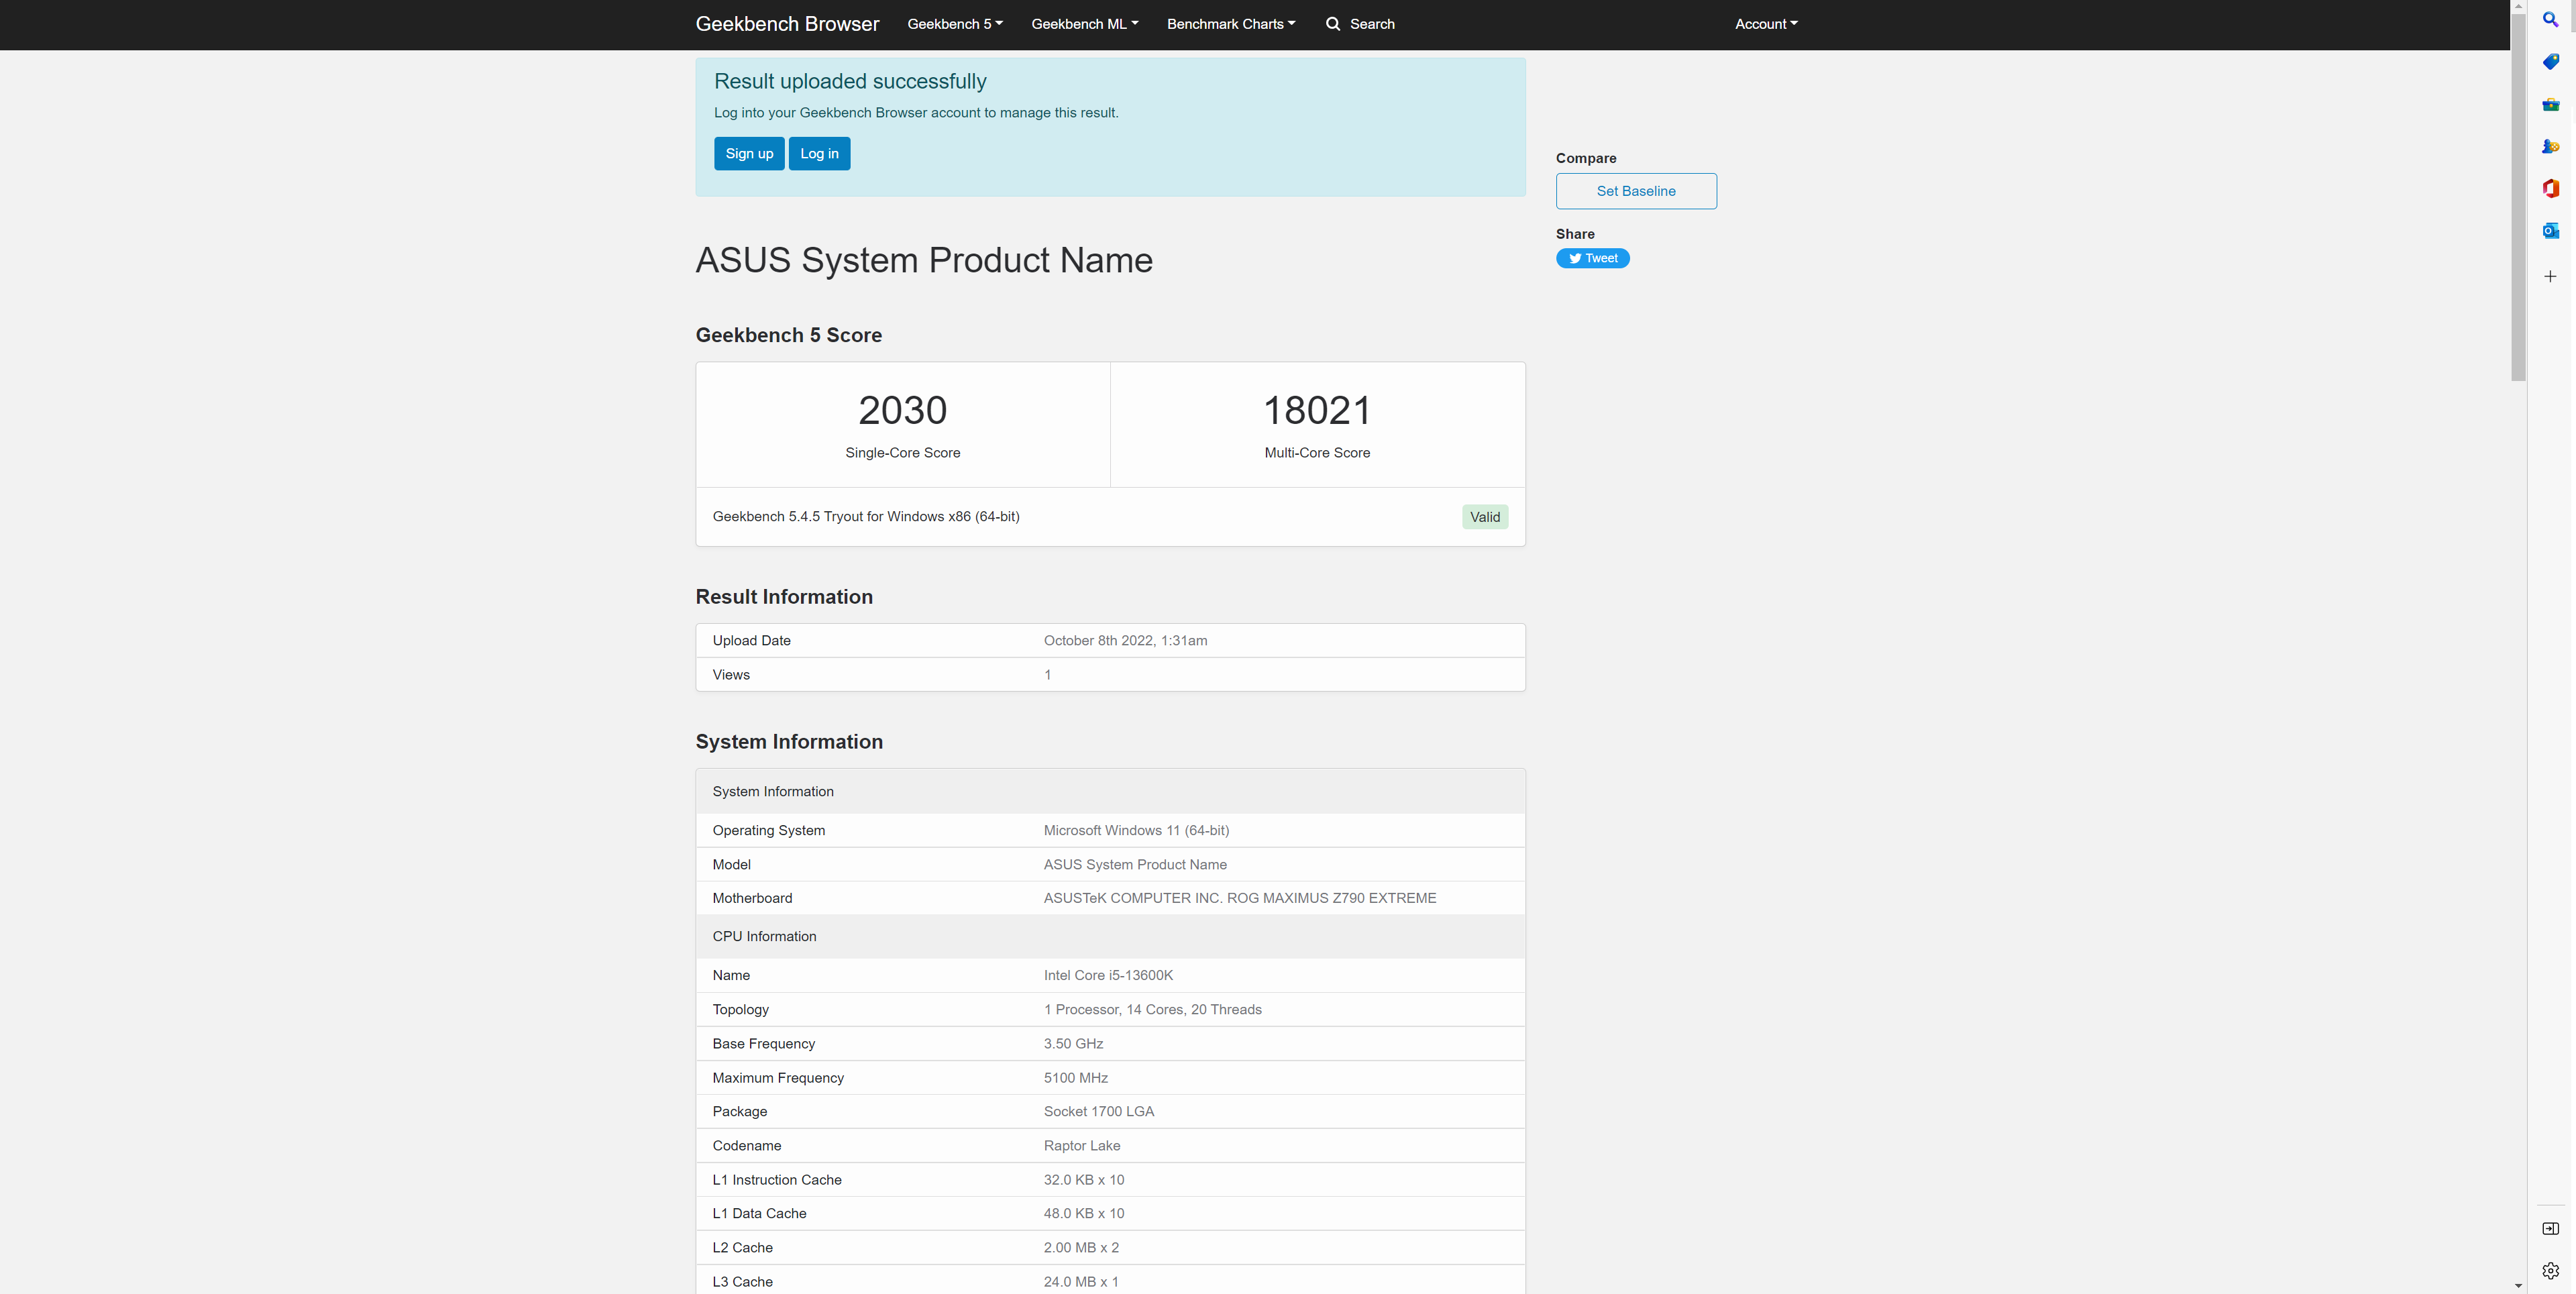Expand the Benchmark Charts dropdown

click(x=1230, y=24)
